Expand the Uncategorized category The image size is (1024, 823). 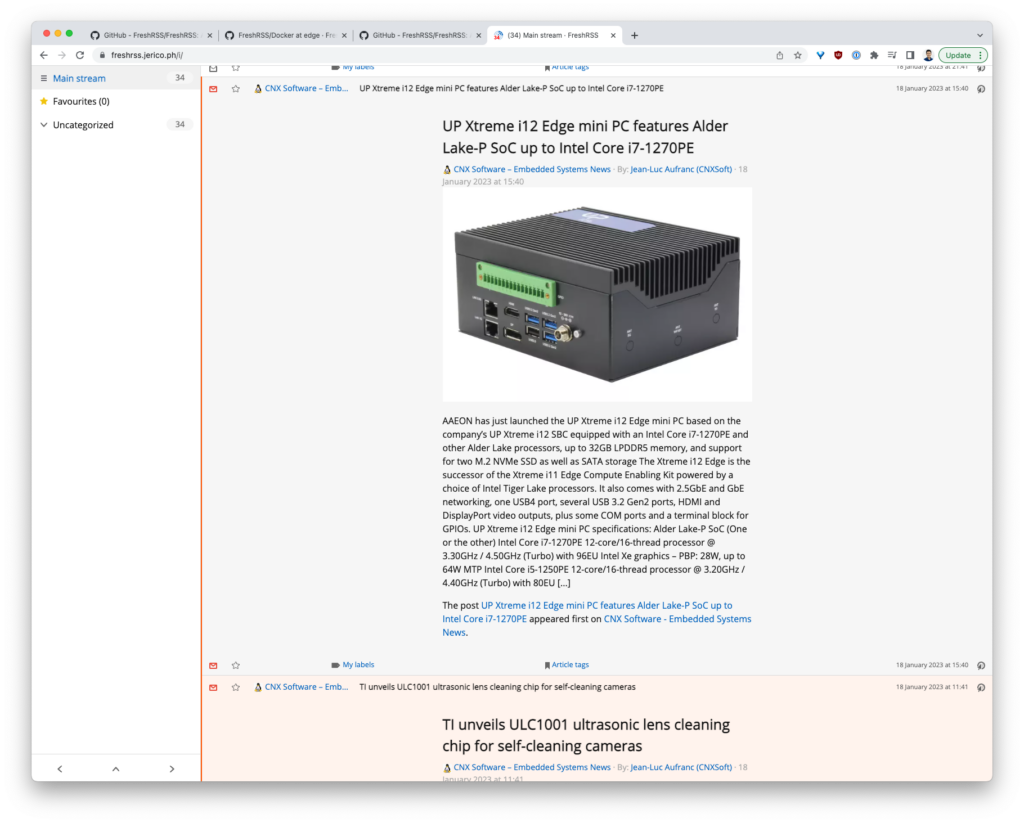click(44, 125)
